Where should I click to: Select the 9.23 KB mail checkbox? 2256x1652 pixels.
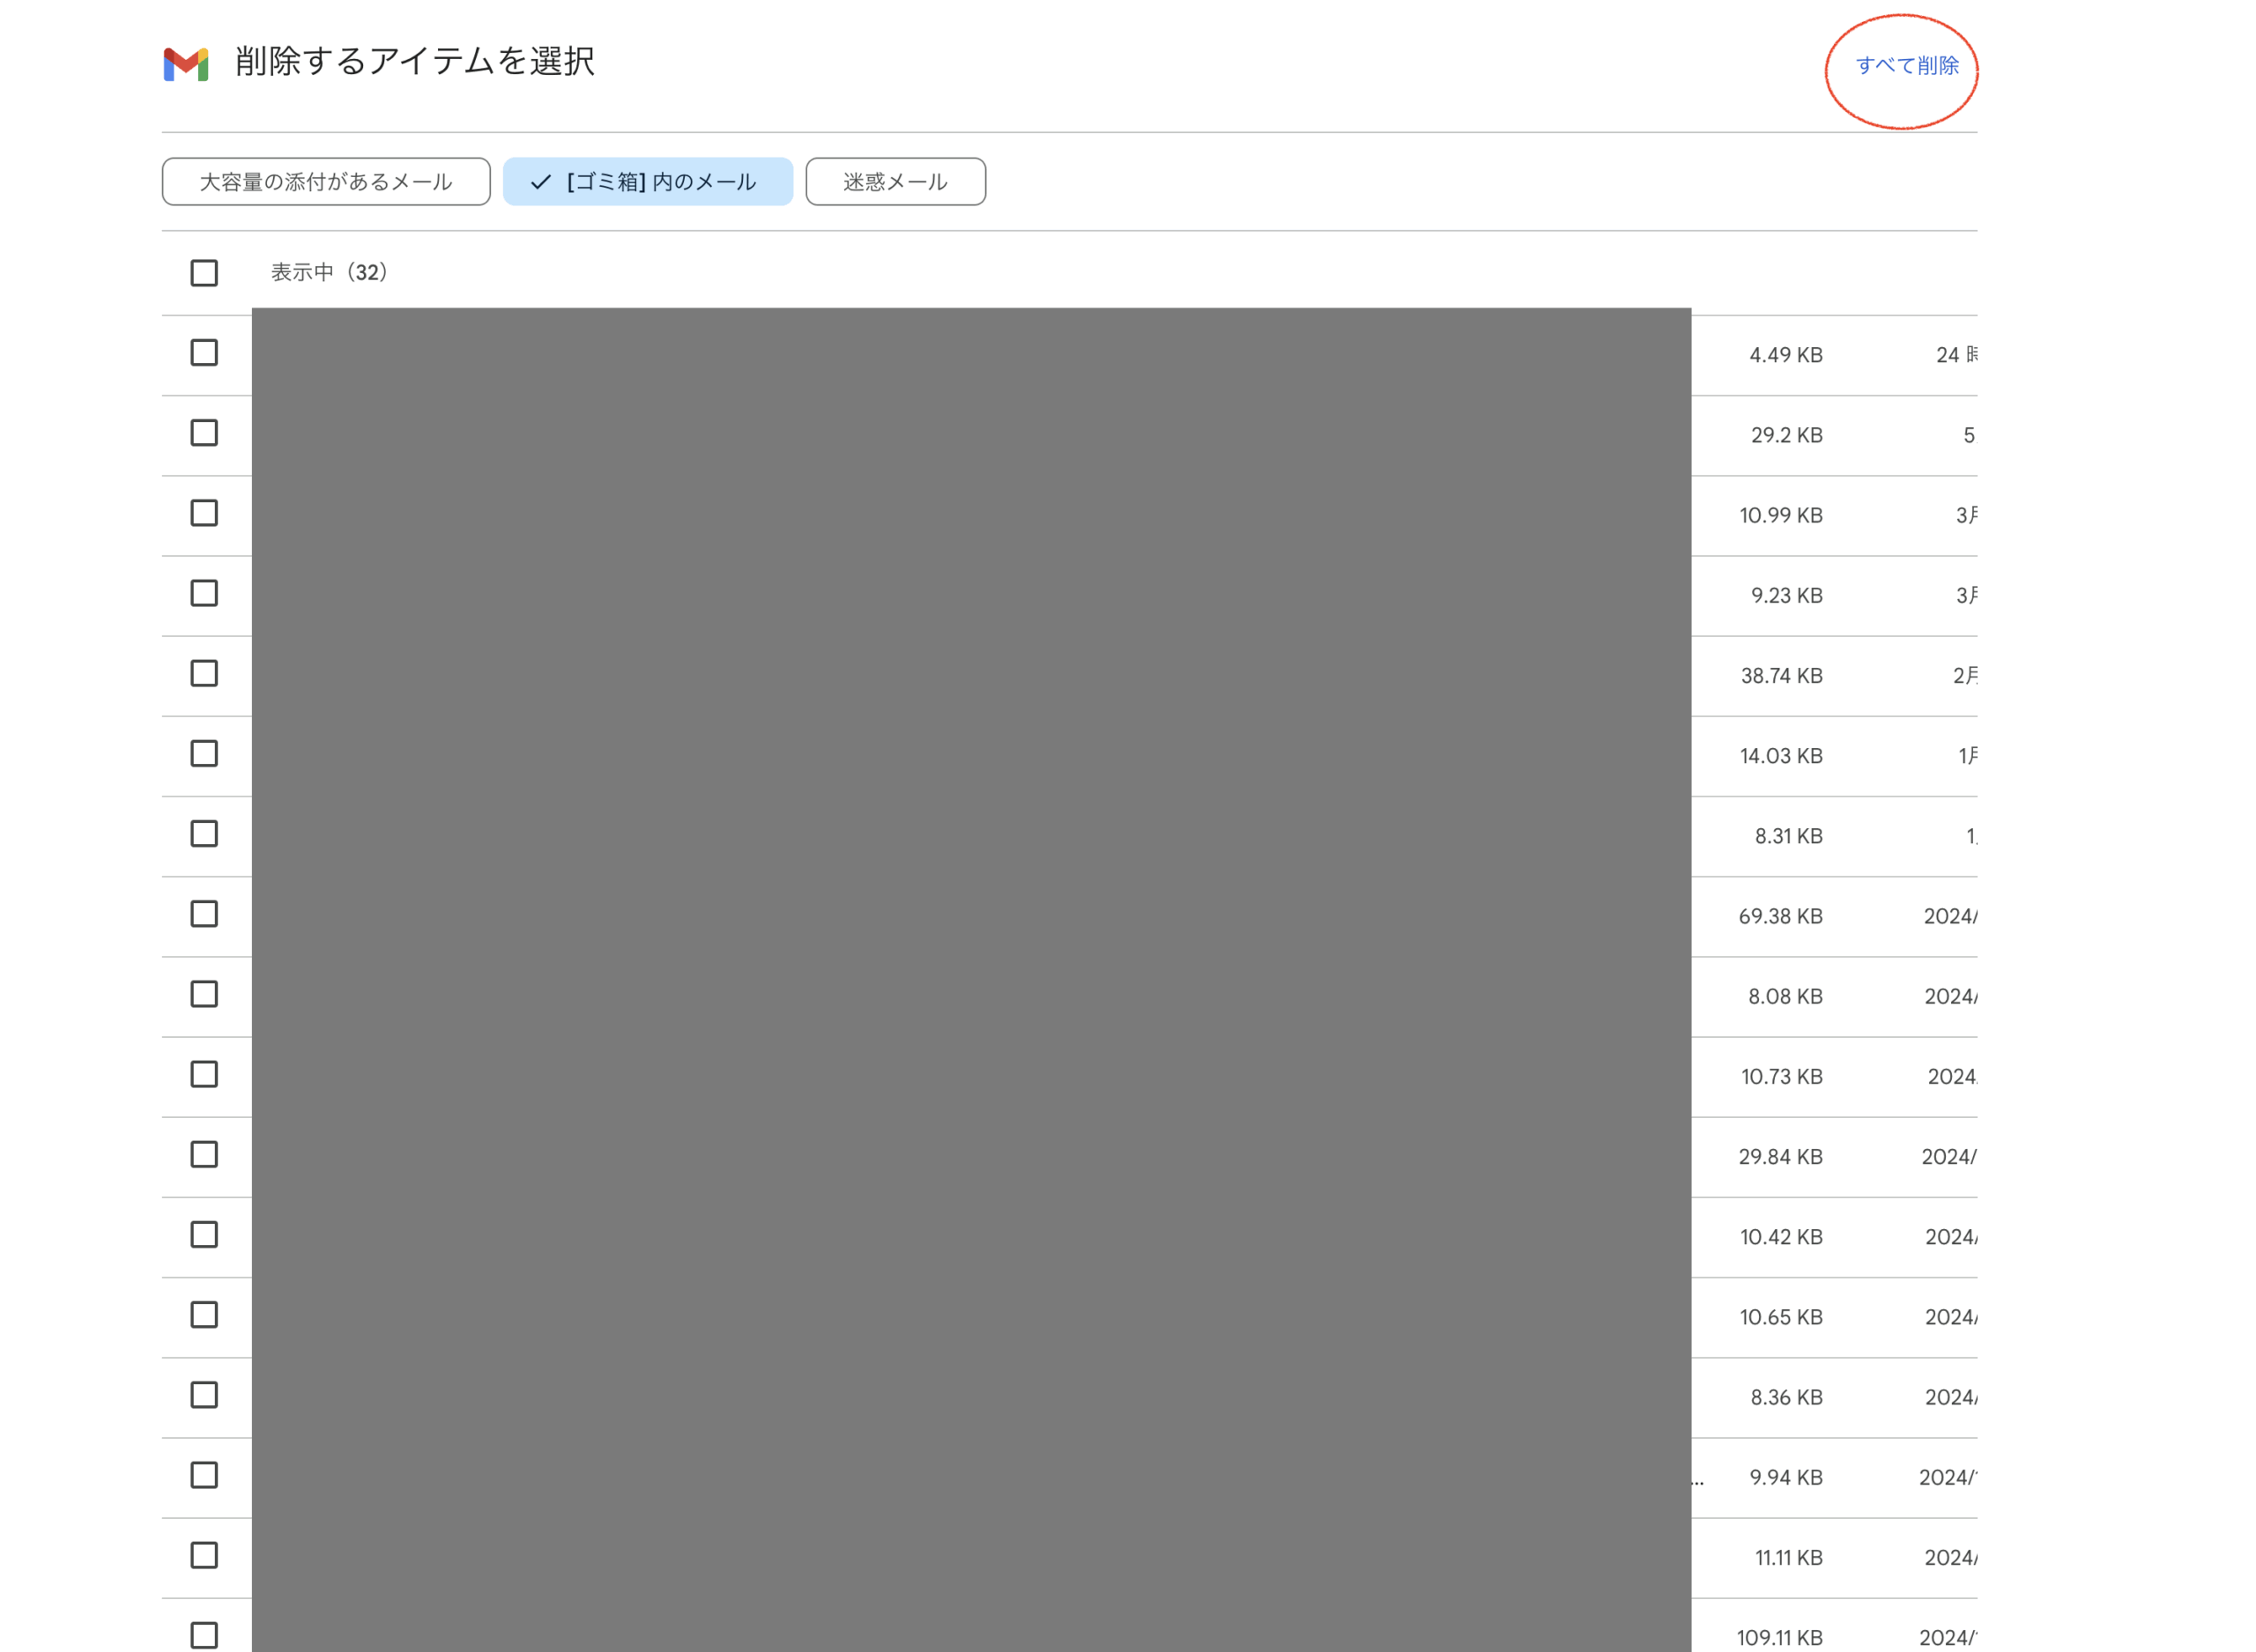pyautogui.click(x=204, y=593)
